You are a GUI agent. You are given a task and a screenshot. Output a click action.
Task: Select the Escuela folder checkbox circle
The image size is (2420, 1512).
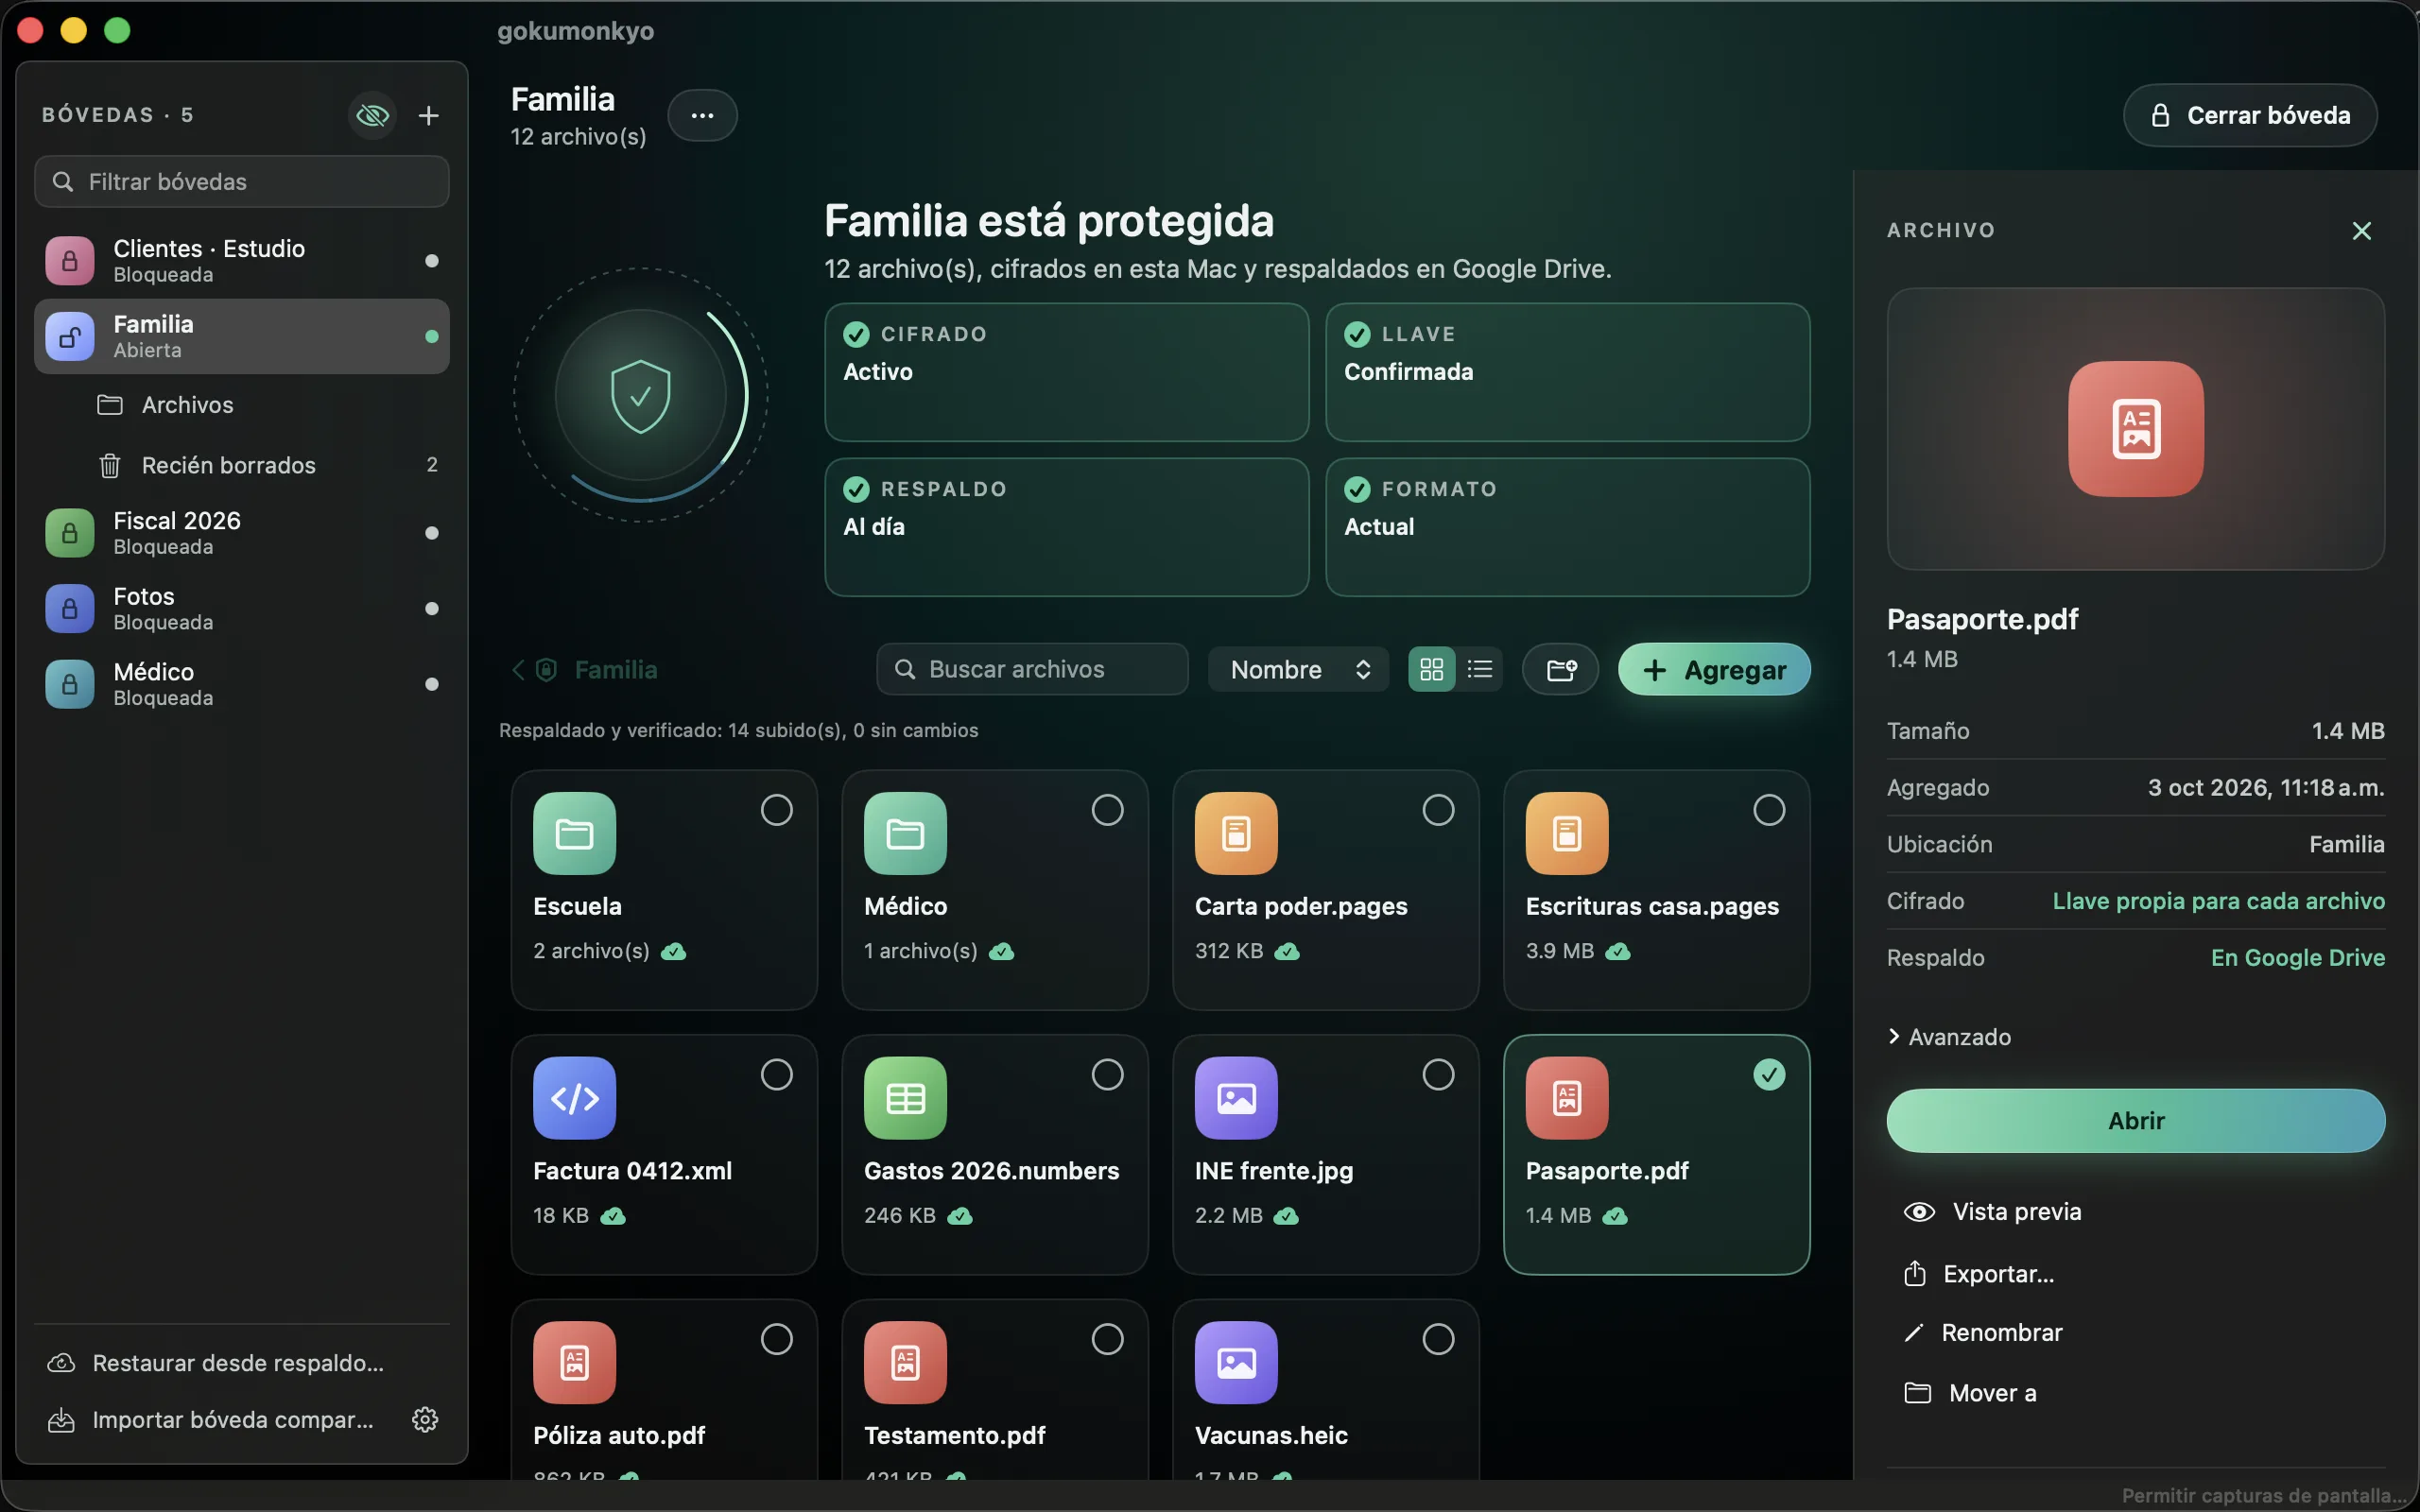pos(776,810)
